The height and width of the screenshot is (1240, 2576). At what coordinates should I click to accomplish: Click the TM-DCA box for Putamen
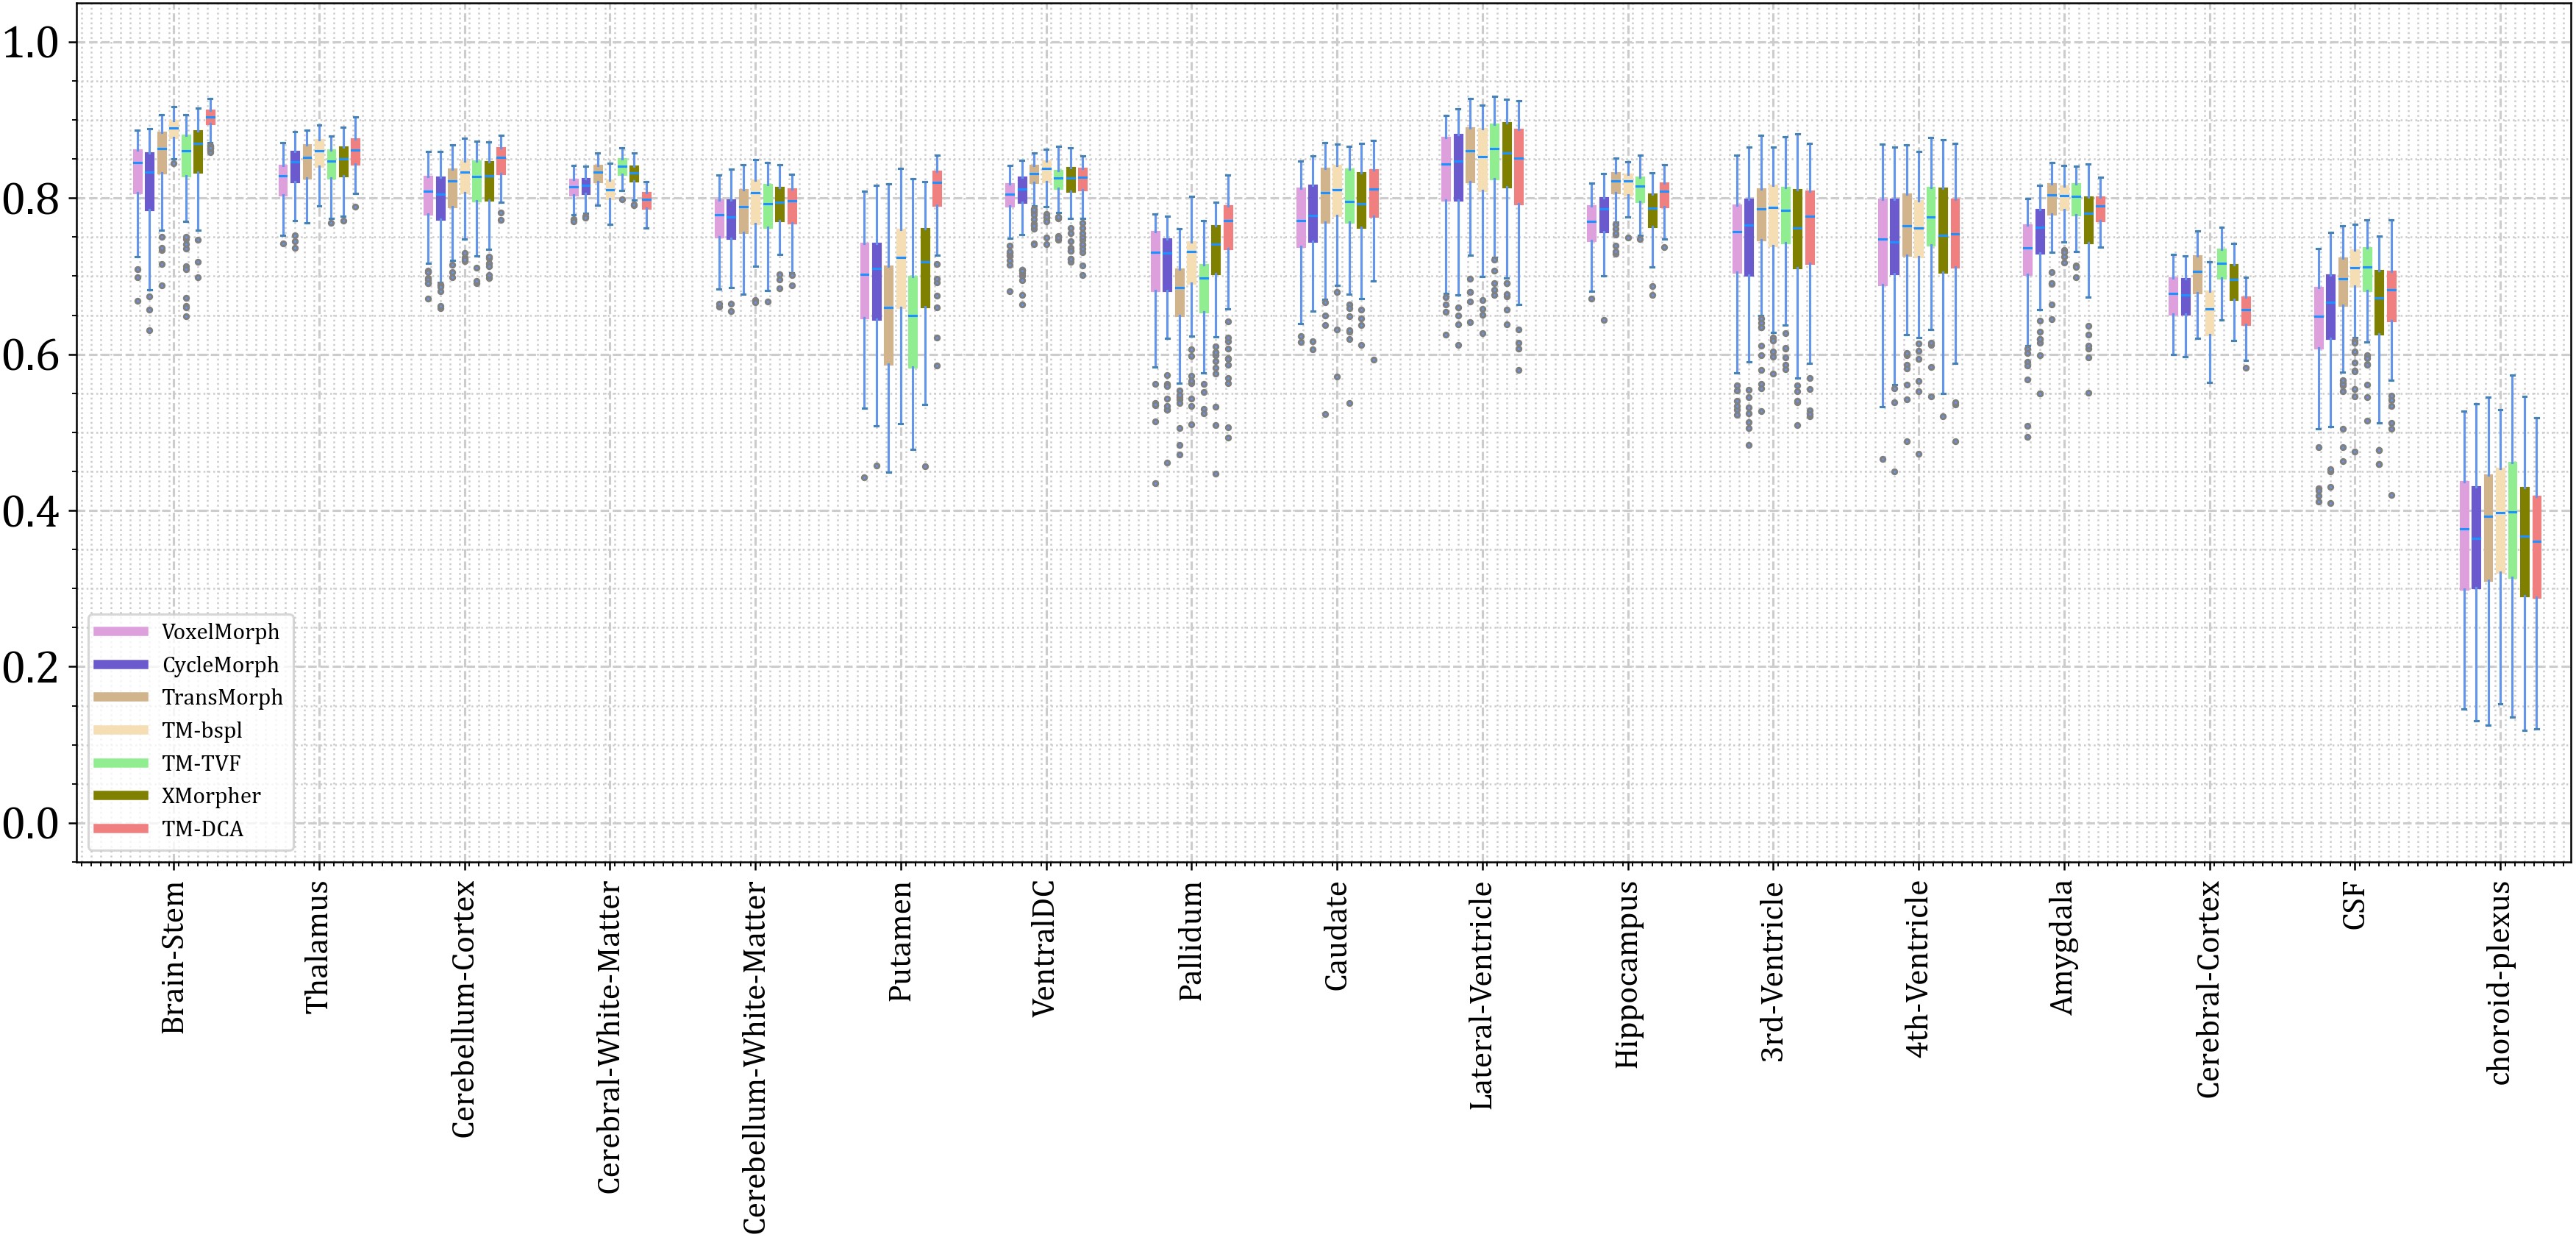(x=937, y=189)
